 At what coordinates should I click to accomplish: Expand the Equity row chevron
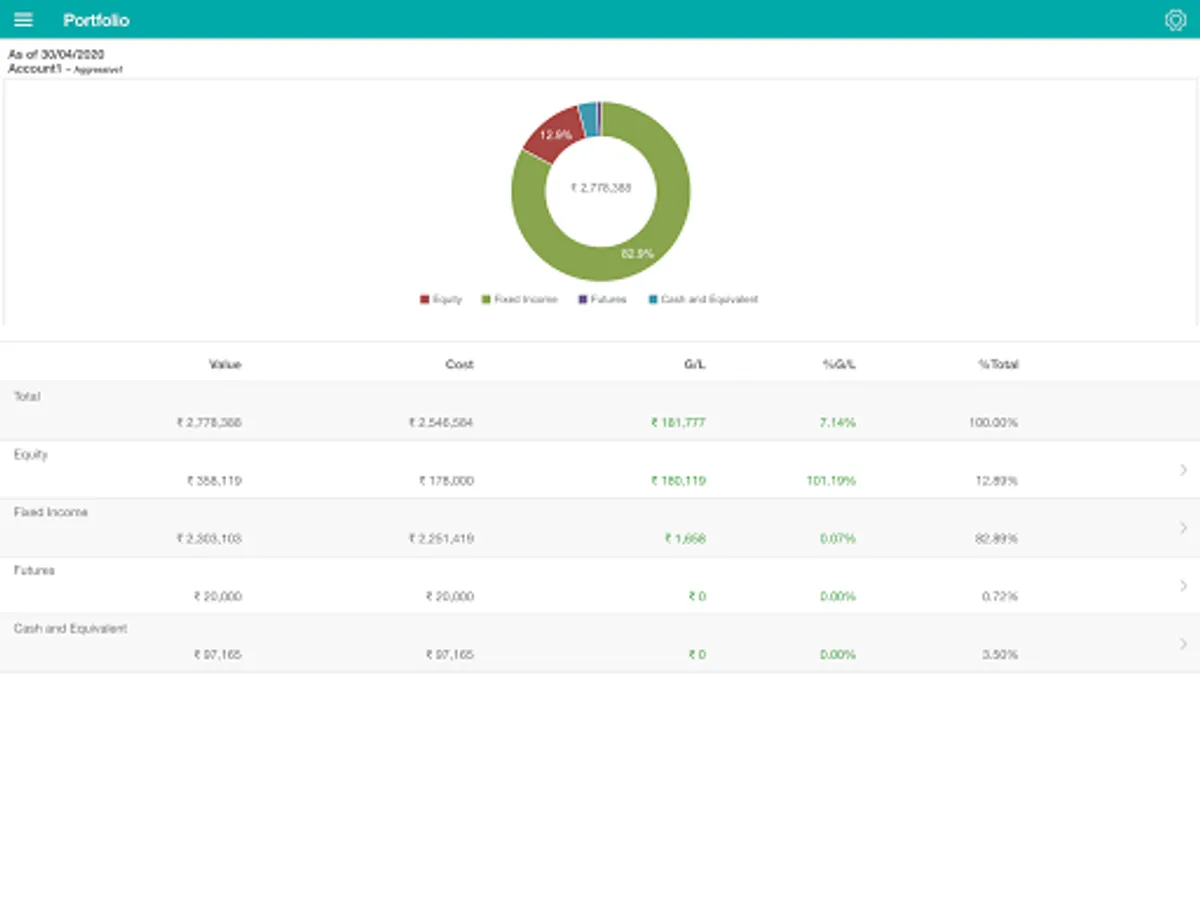[x=1184, y=470]
